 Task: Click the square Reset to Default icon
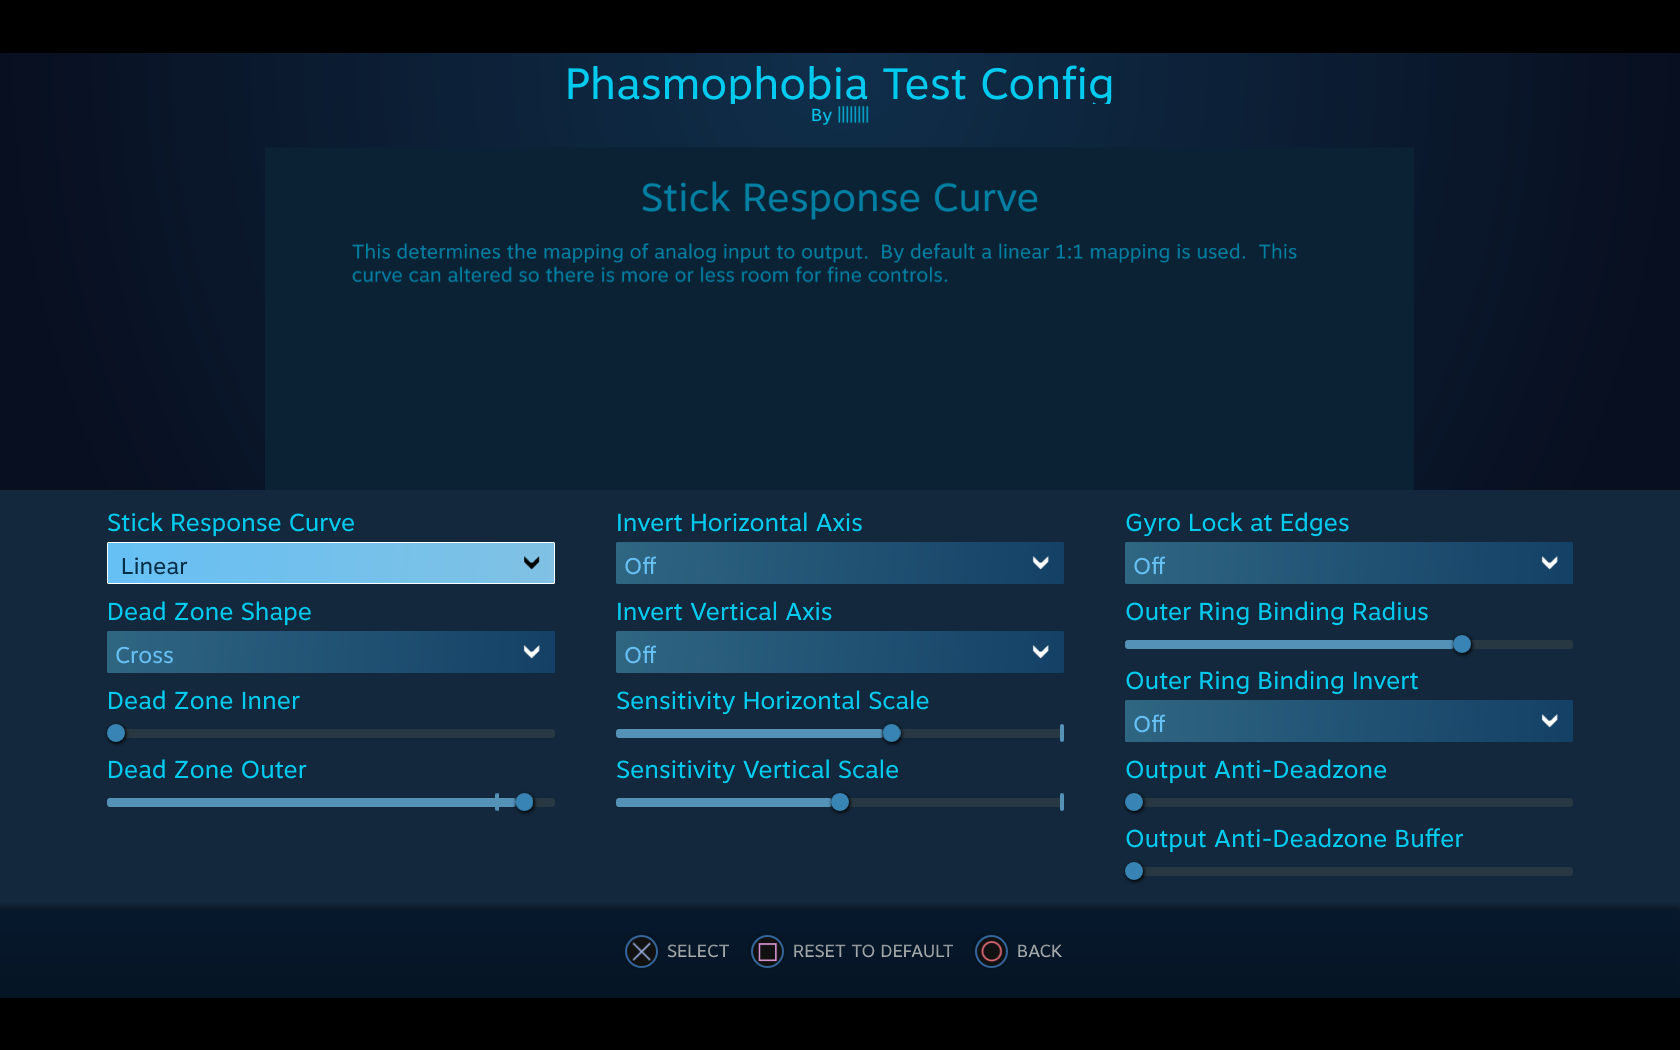pyautogui.click(x=767, y=951)
